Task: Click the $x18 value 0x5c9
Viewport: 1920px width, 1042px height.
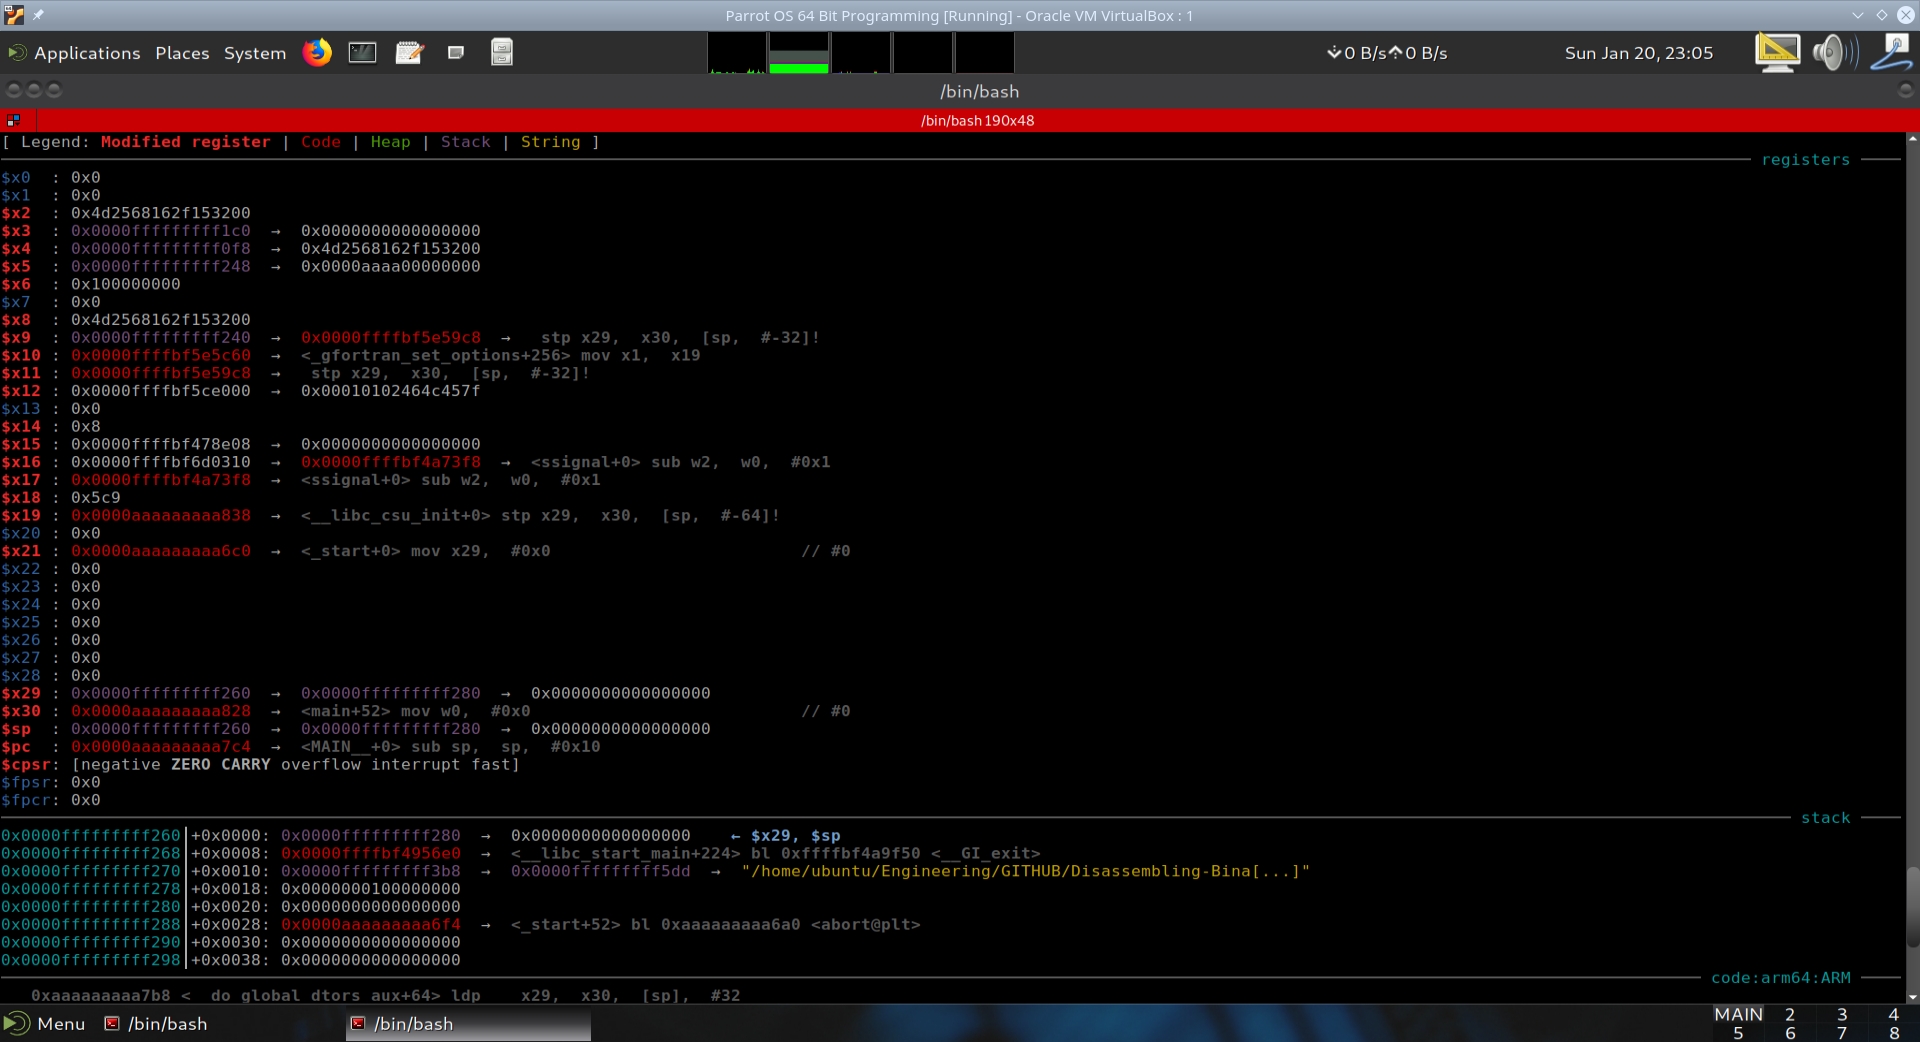Action: pyautogui.click(x=95, y=498)
